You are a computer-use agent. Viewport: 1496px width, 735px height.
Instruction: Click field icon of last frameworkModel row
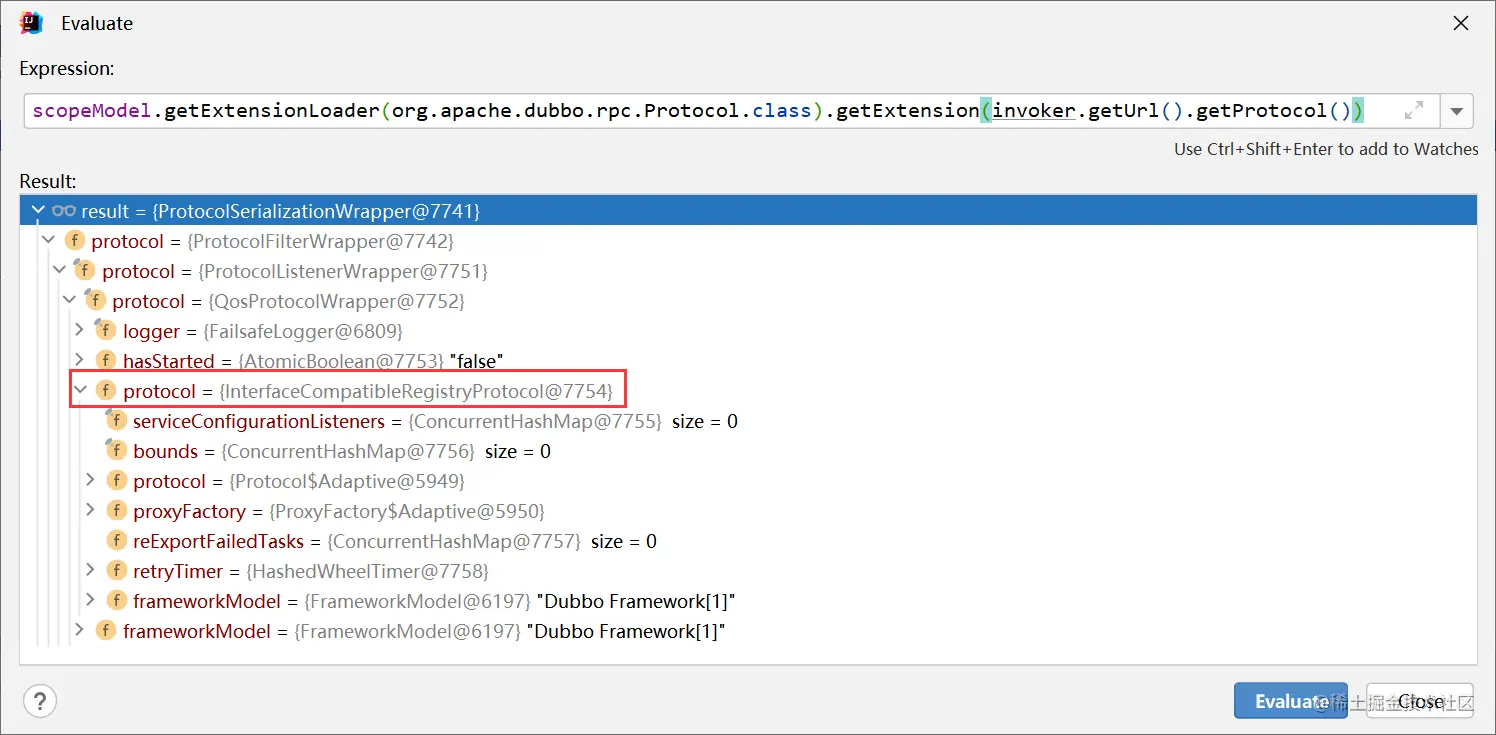(x=106, y=631)
